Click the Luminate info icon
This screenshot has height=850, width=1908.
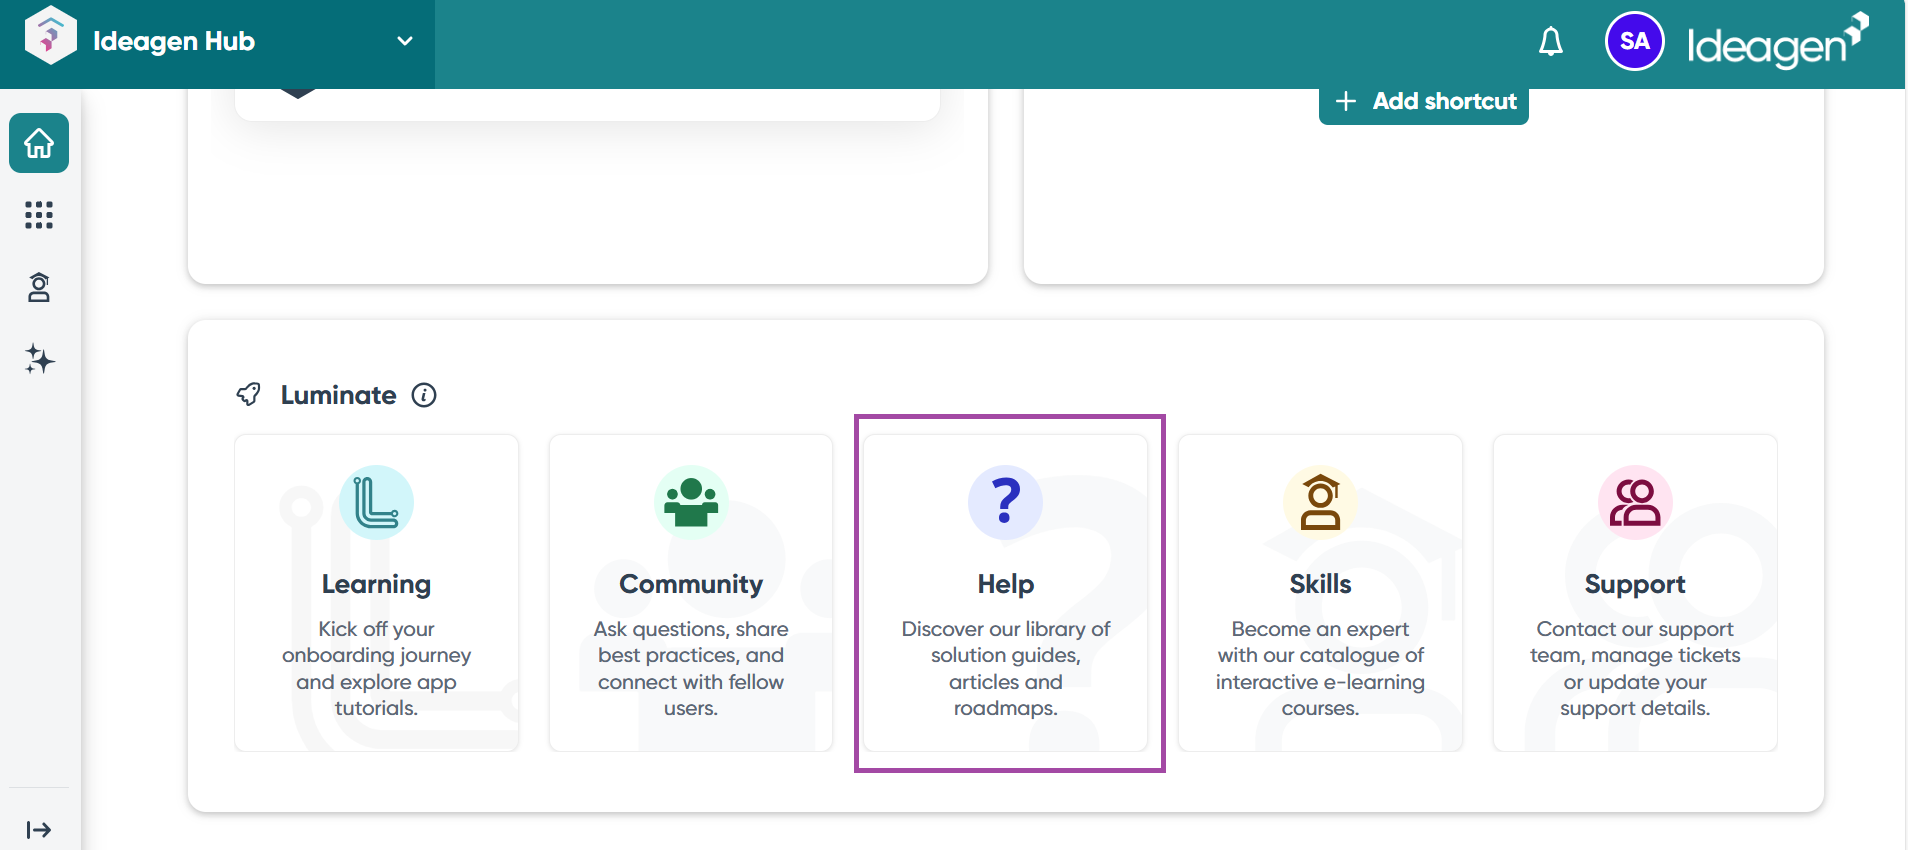pos(424,395)
